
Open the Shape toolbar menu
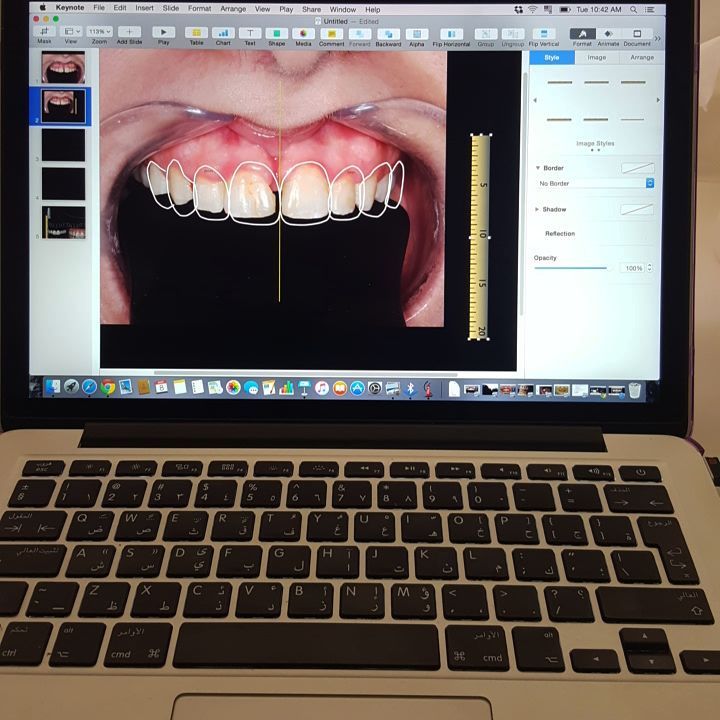(277, 33)
